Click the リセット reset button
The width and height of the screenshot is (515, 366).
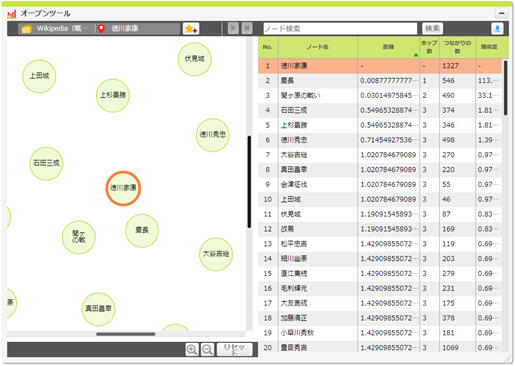(x=234, y=349)
